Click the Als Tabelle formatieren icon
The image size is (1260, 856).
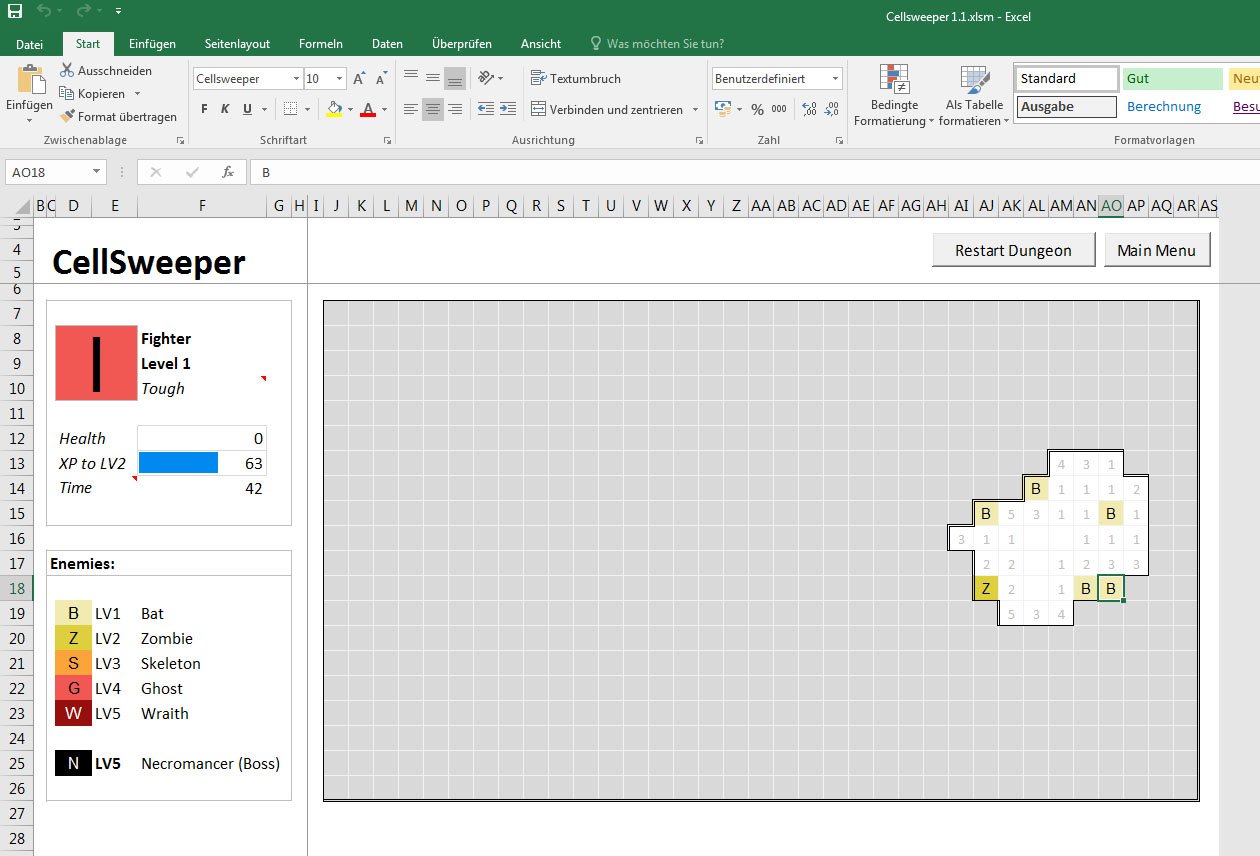(973, 97)
